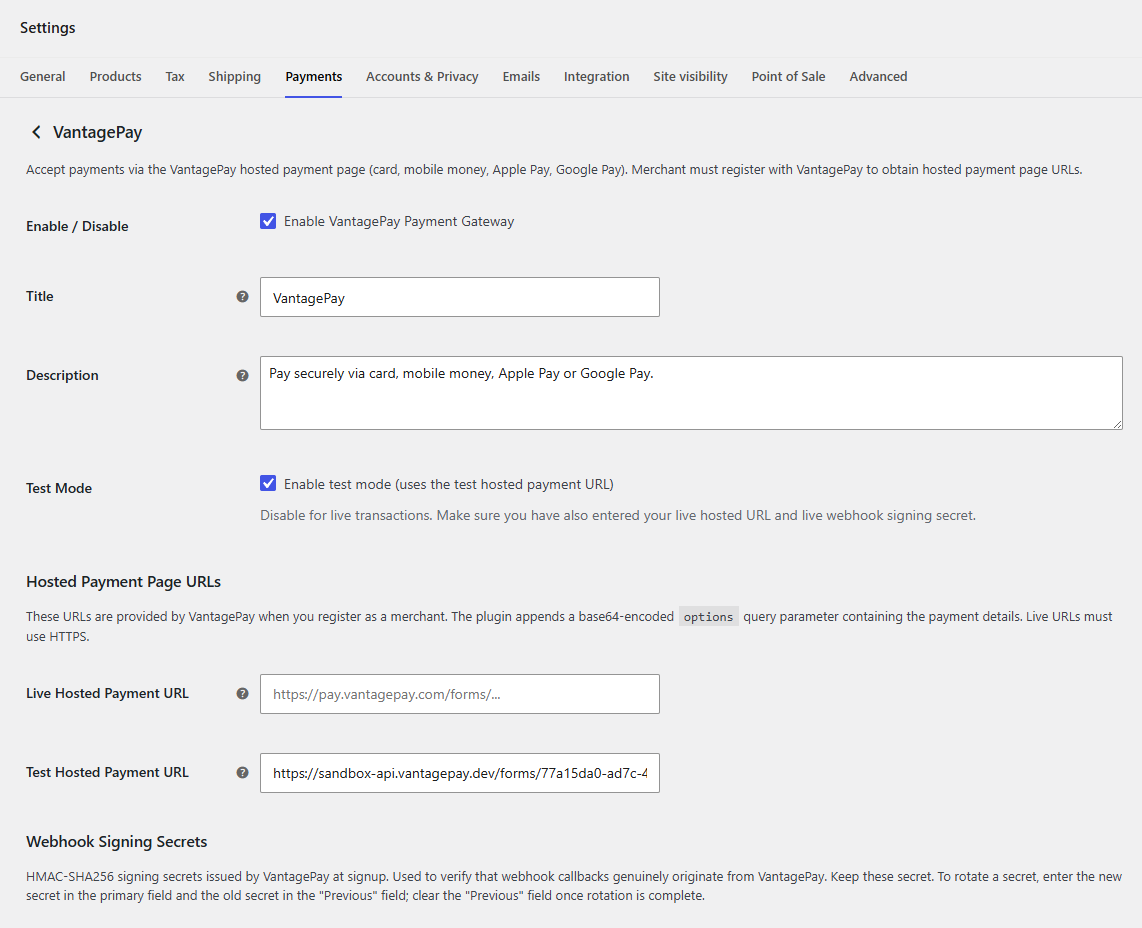Show help icon for Live Hosted Payment URL
The height and width of the screenshot is (928, 1142).
tap(243, 693)
